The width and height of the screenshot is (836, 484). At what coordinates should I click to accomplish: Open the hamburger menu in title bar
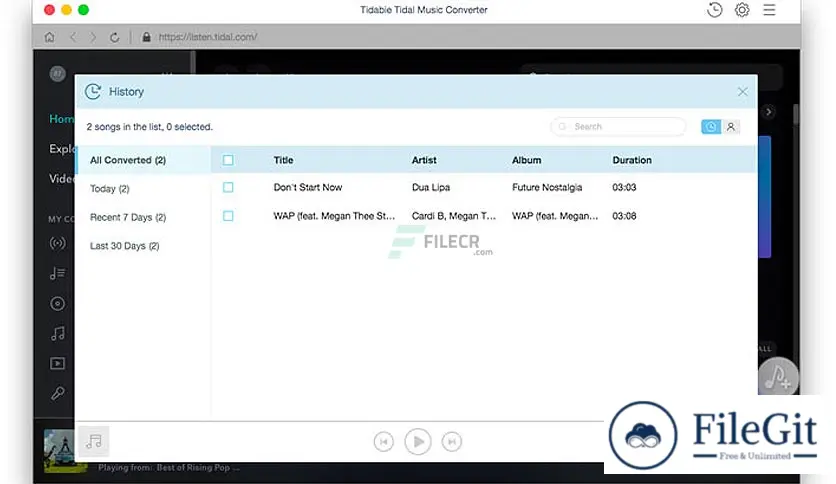(769, 10)
